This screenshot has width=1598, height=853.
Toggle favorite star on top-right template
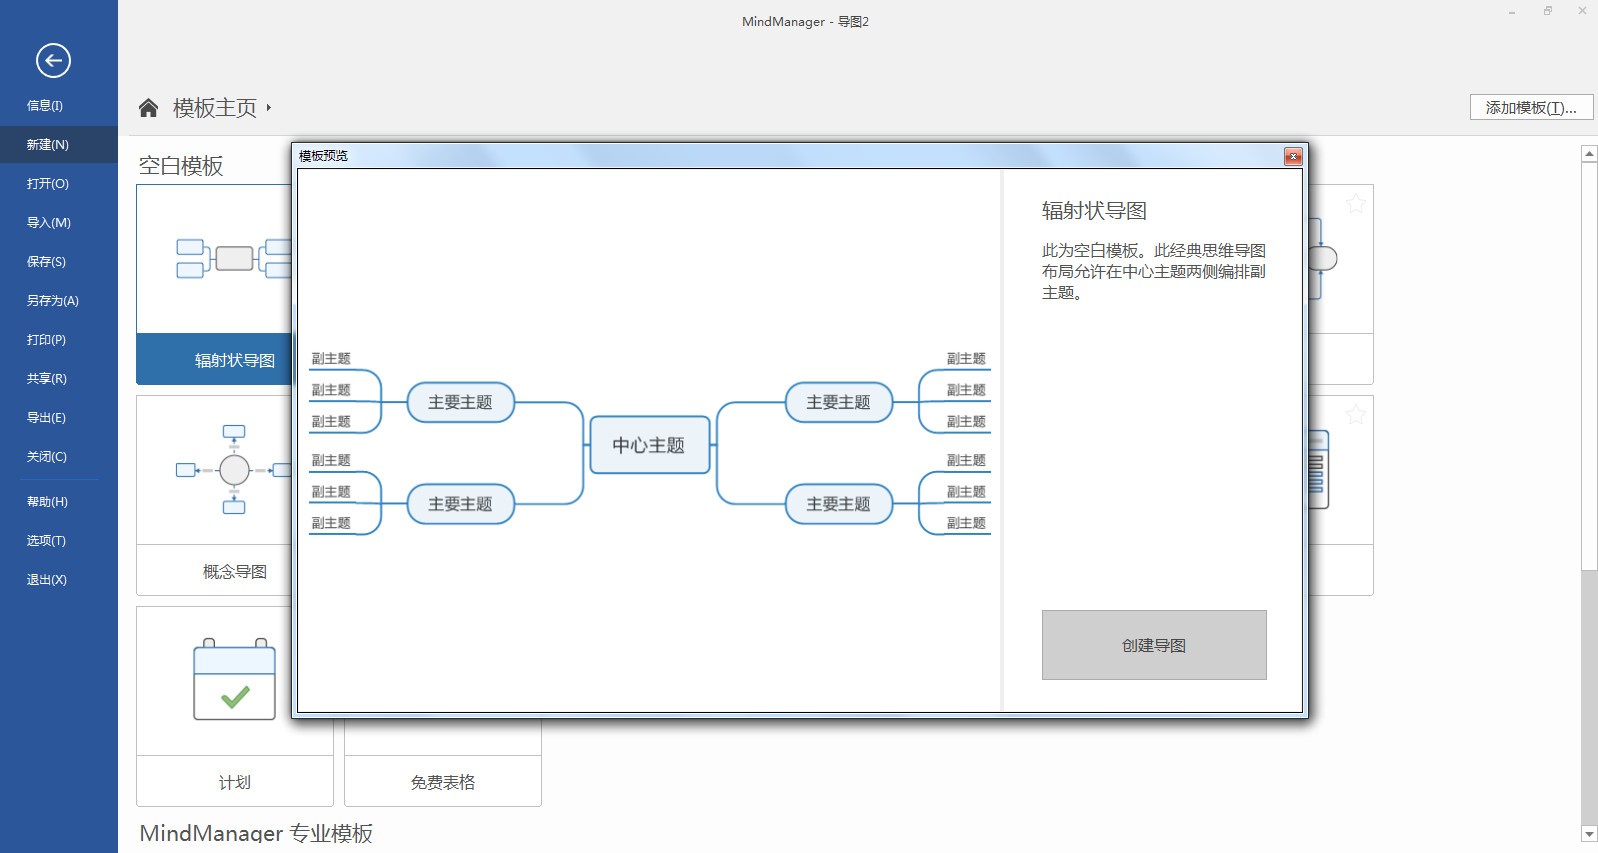[1355, 204]
